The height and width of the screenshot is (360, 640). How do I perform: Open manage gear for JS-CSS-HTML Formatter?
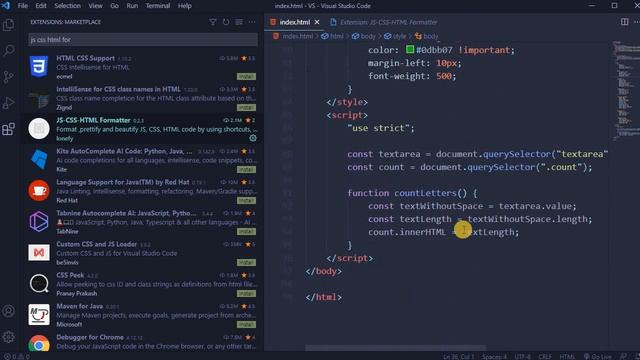(253, 138)
